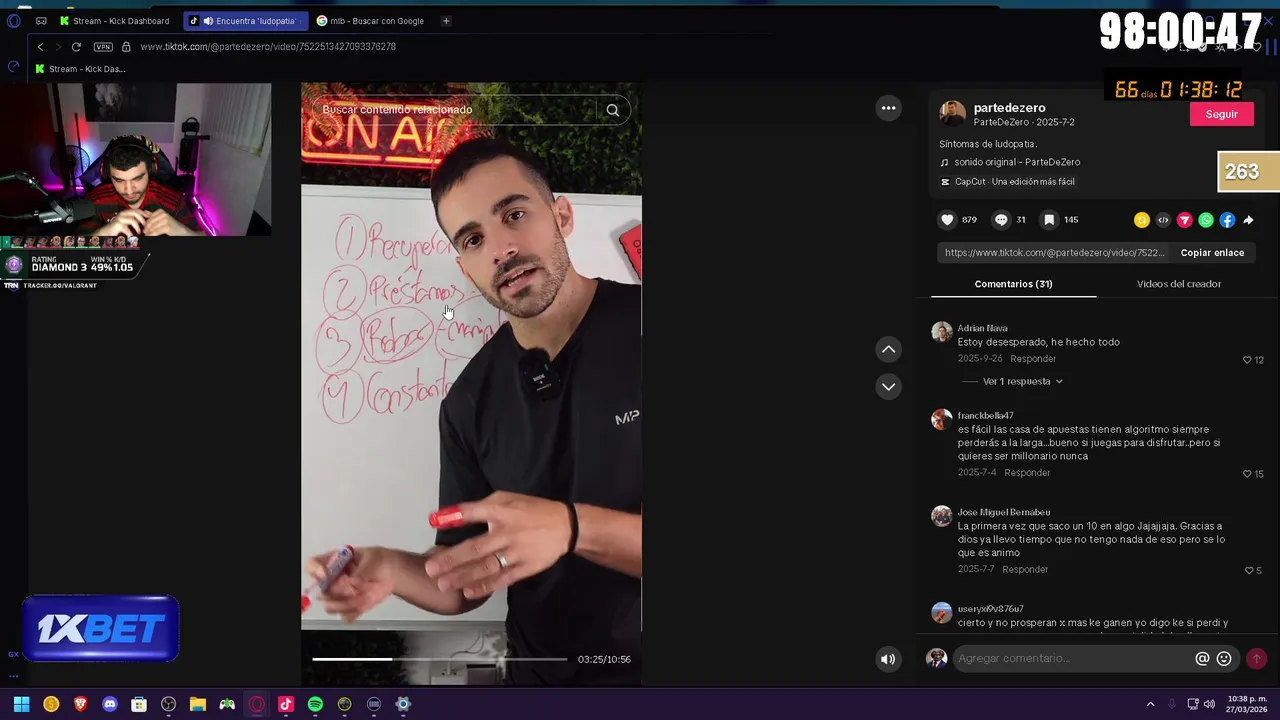Mute the tab with its speaker icon

pyautogui.click(x=208, y=21)
